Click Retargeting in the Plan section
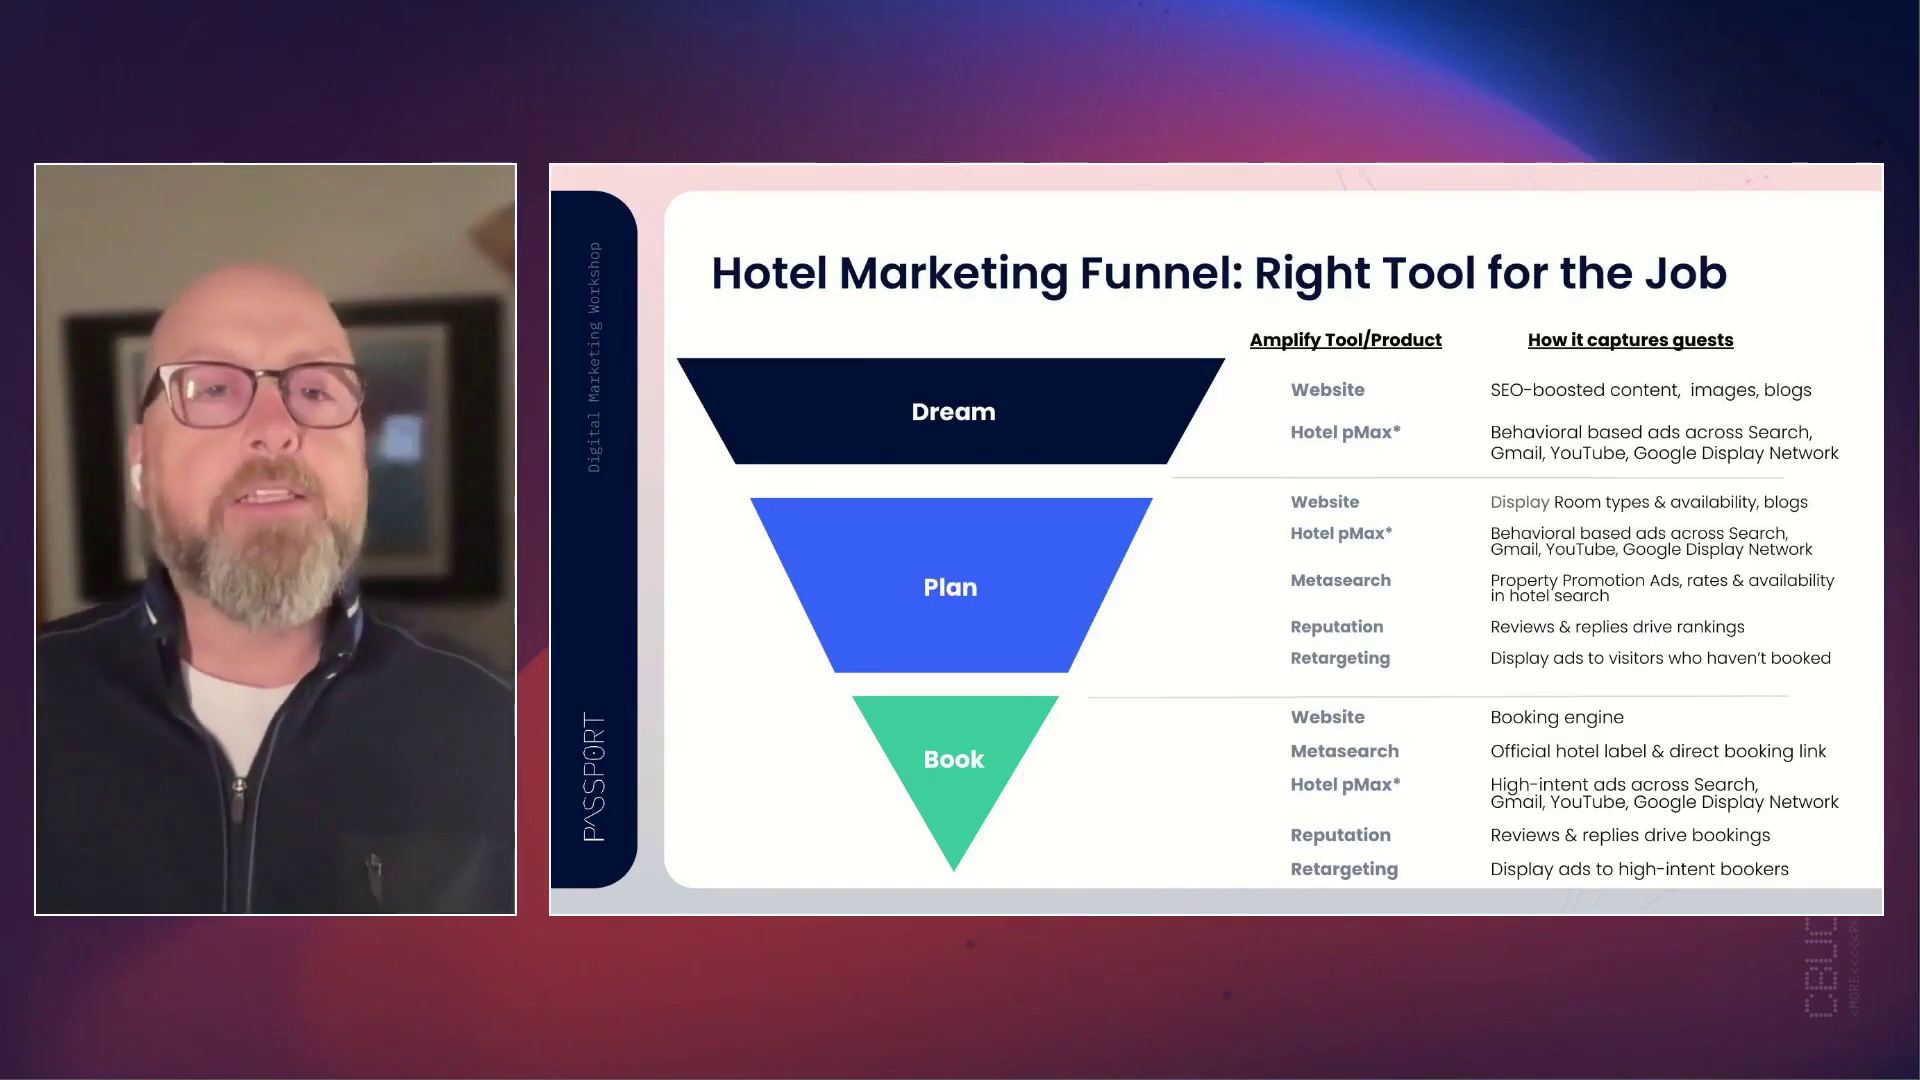The image size is (1920, 1080). click(x=1340, y=658)
